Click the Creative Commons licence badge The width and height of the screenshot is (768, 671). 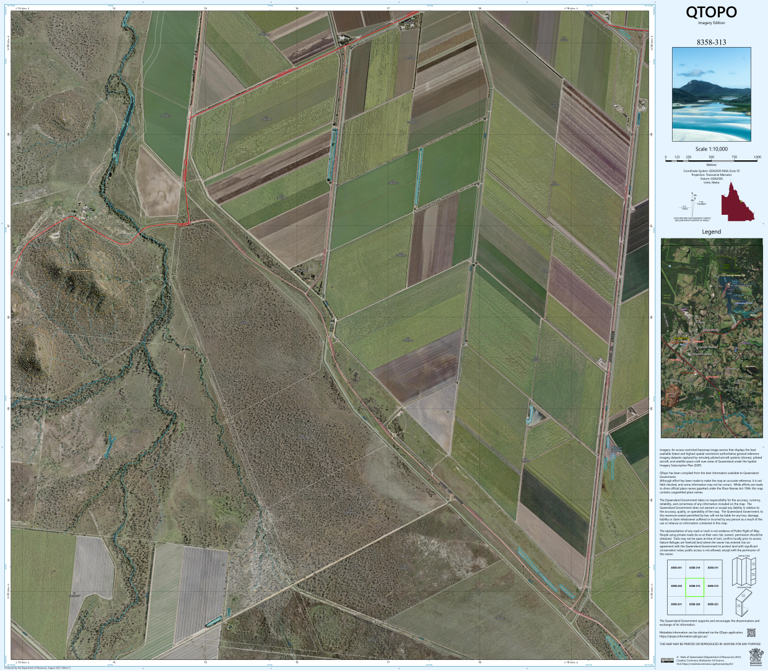tap(667, 660)
